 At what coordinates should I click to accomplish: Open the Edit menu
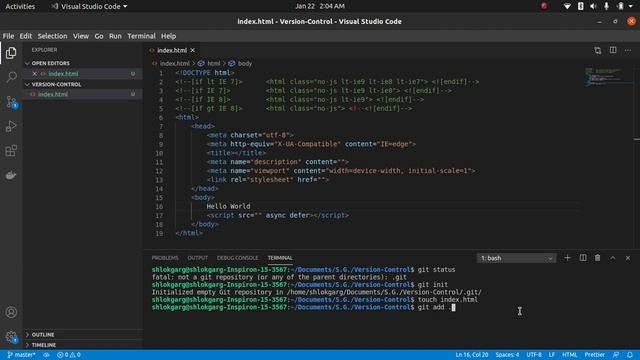[x=26, y=36]
